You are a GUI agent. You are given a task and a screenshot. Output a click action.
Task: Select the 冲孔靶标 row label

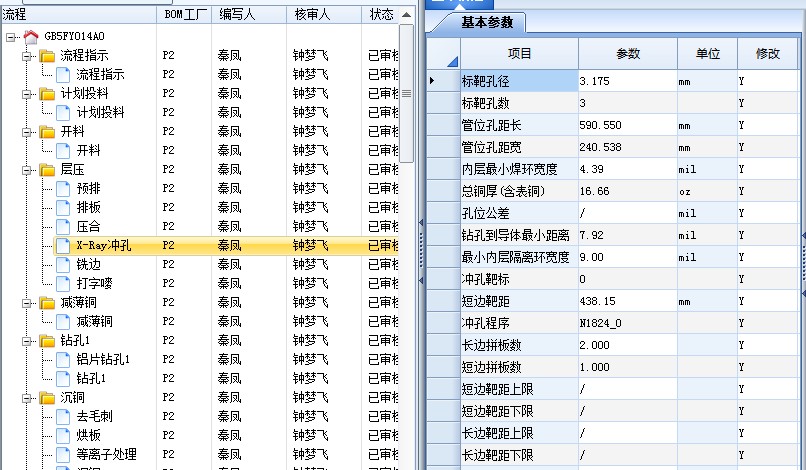coord(519,279)
